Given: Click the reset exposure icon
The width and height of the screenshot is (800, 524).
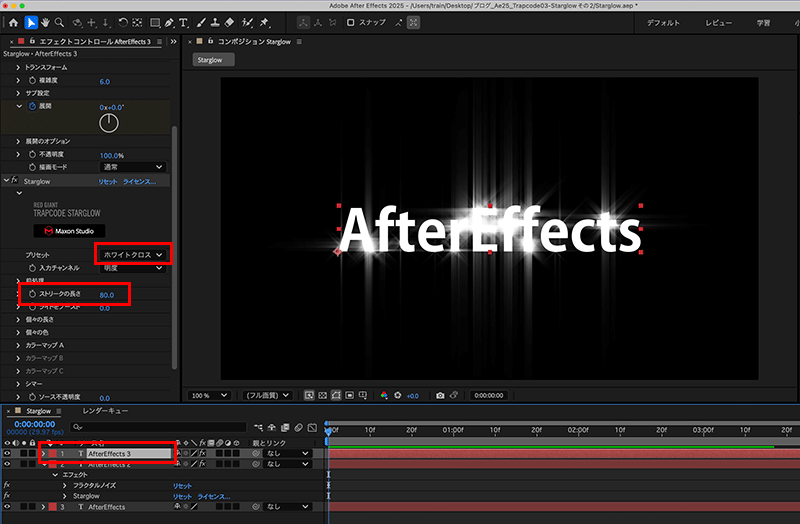Looking at the screenshot, I should point(398,395).
